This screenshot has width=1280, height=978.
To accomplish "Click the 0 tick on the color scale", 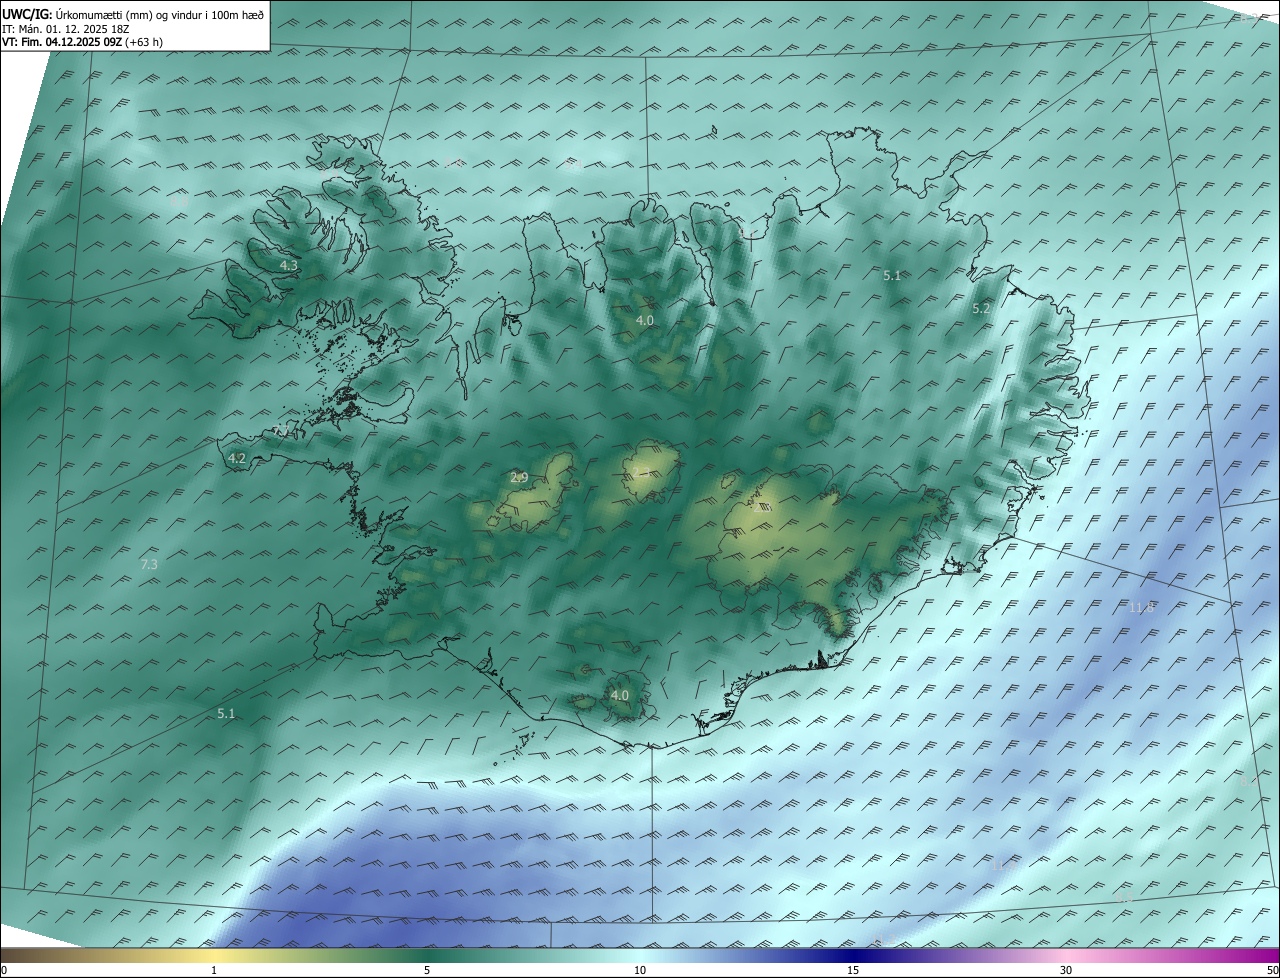I will click(x=4, y=970).
